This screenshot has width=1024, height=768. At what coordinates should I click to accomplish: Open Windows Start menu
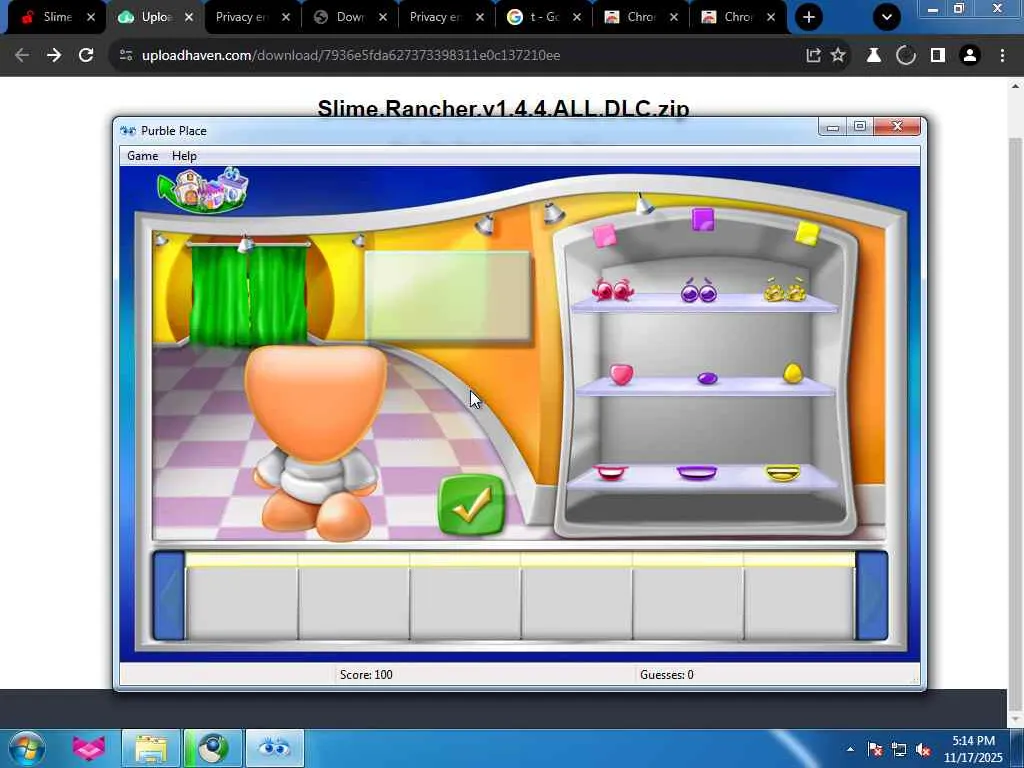pos(27,748)
